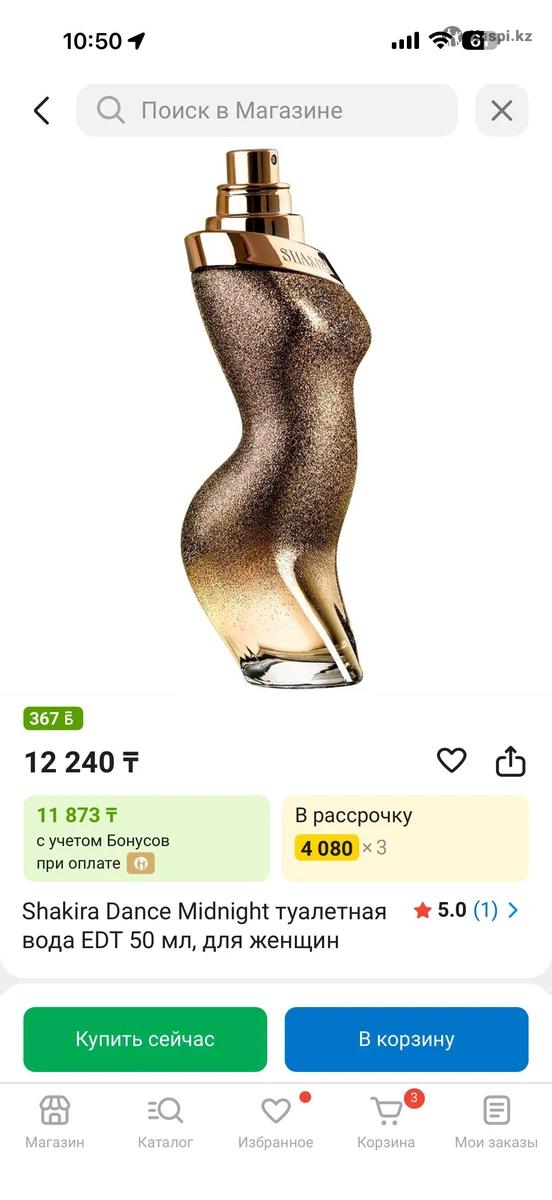This screenshot has width=552, height=1200.
Task: Open the Каталог tab
Action: click(x=165, y=1121)
